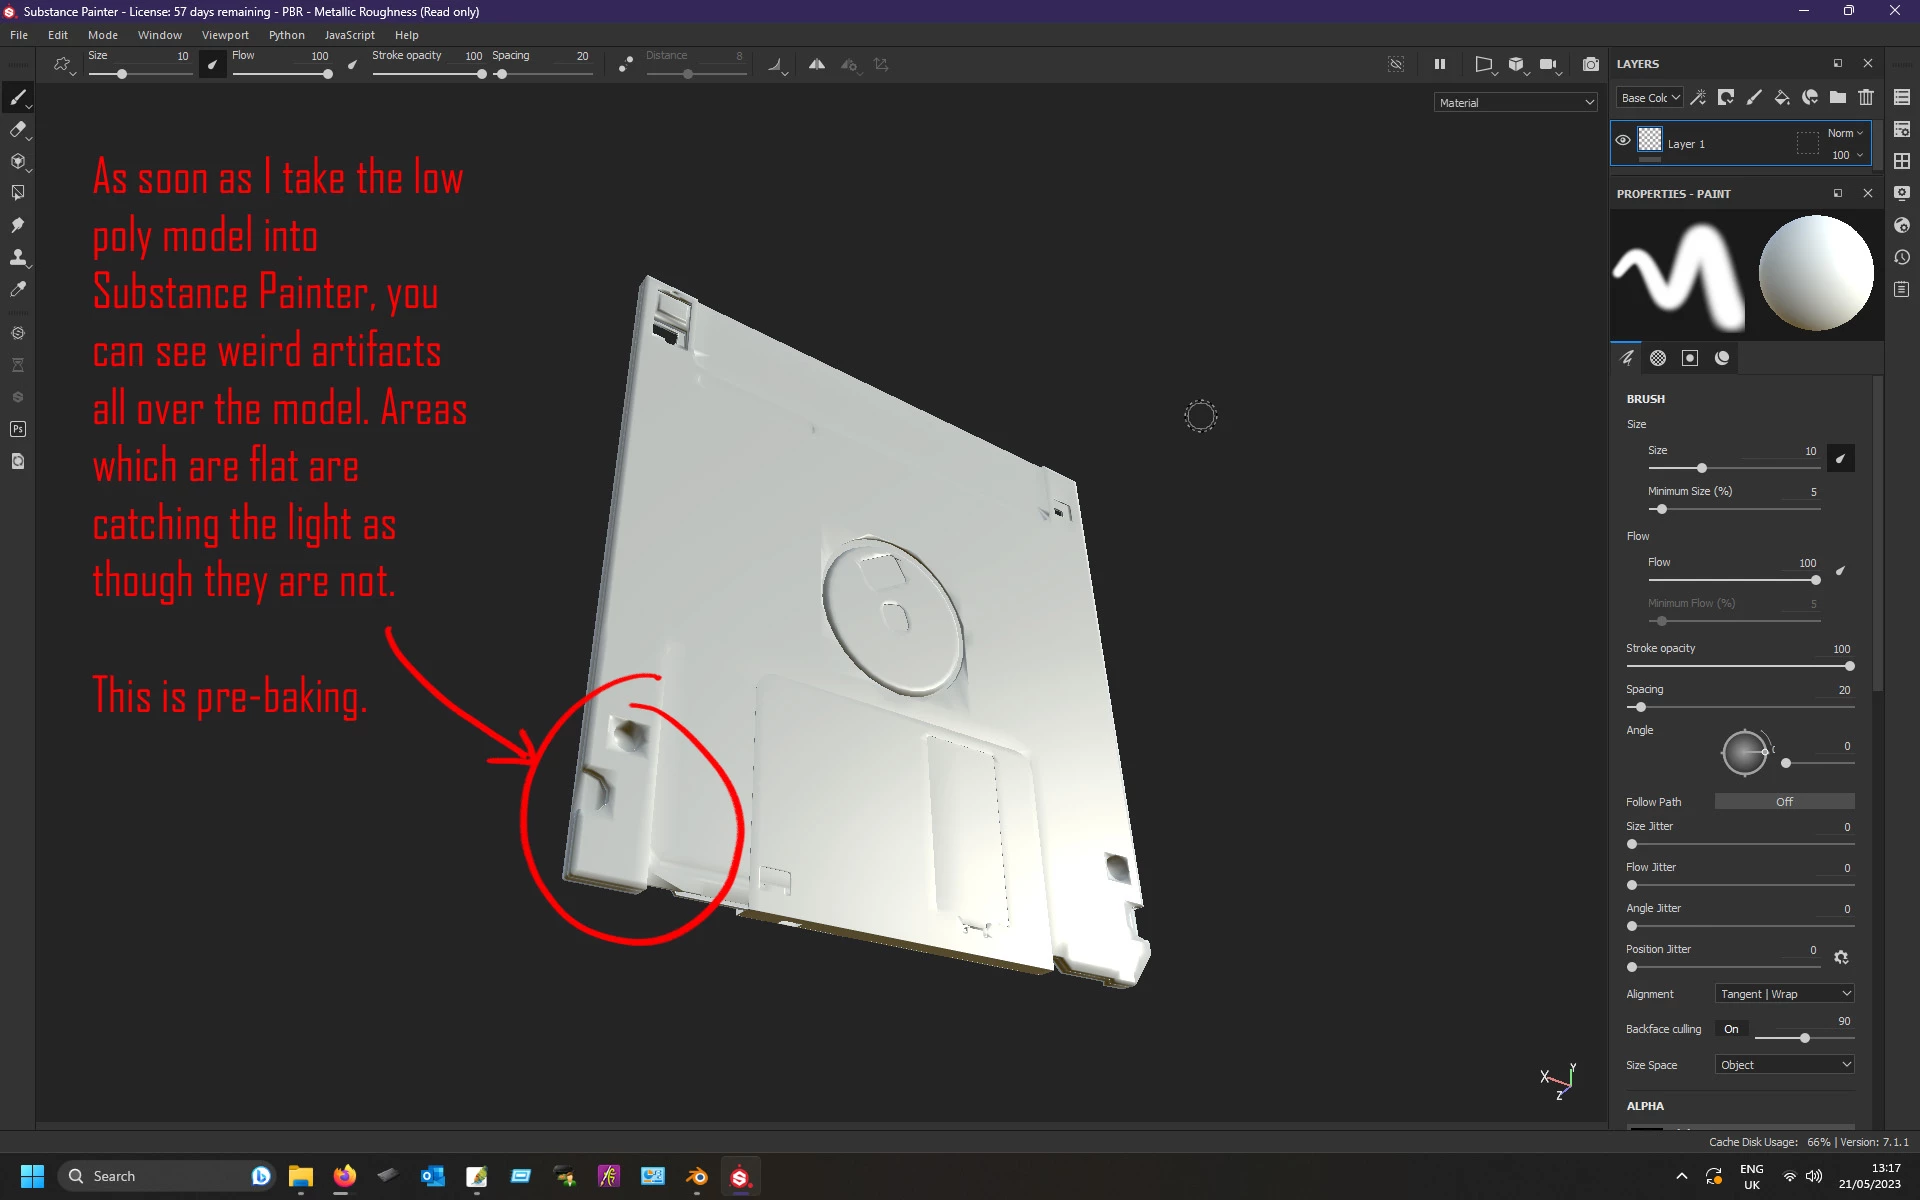Select the Smudge tool

click(x=17, y=225)
